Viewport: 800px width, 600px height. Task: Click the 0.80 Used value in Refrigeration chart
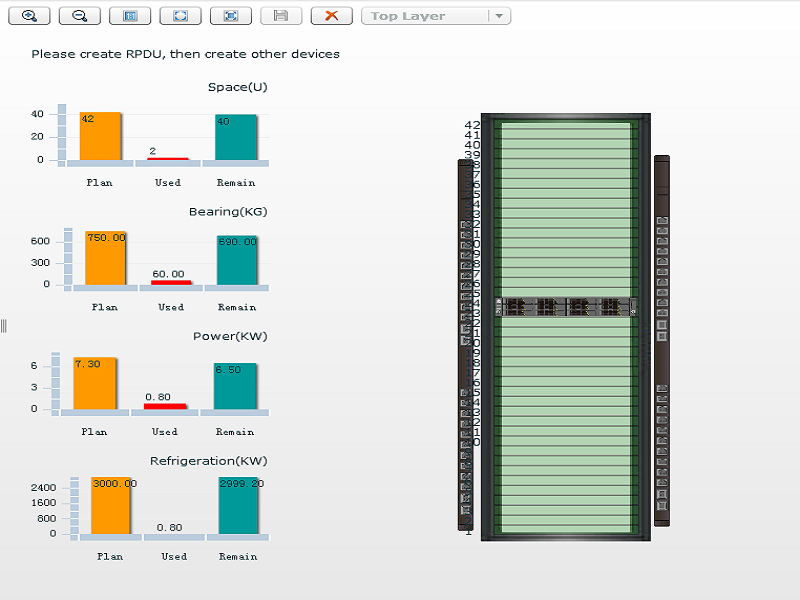(x=169, y=527)
